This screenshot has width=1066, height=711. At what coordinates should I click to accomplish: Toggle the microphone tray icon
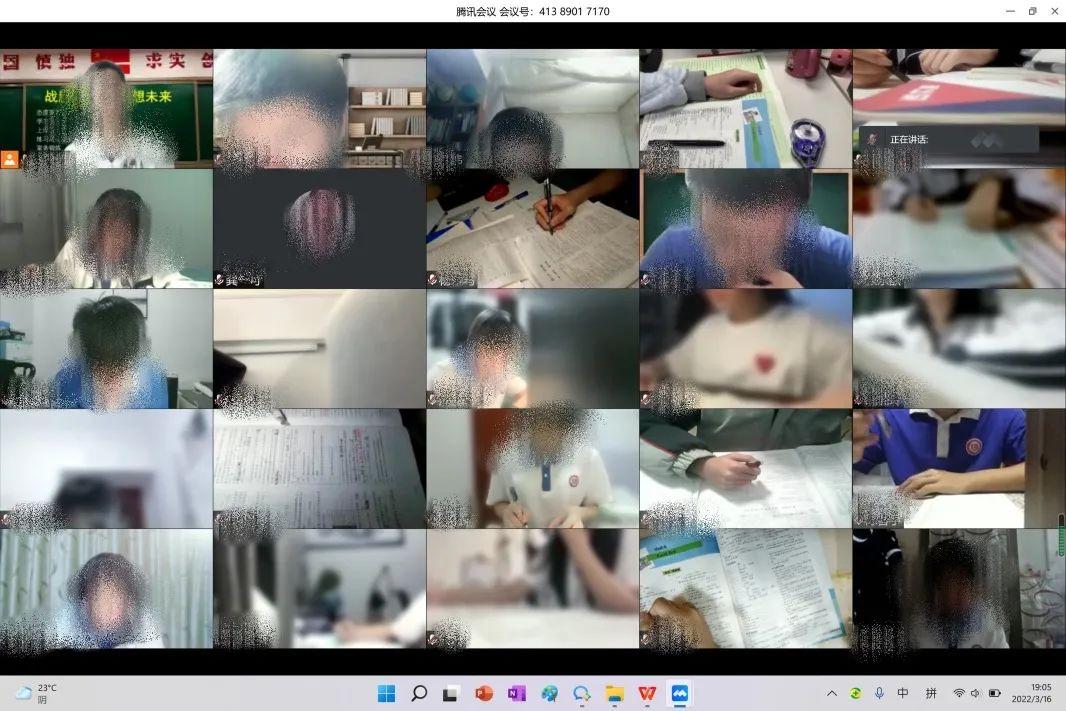[x=879, y=693]
